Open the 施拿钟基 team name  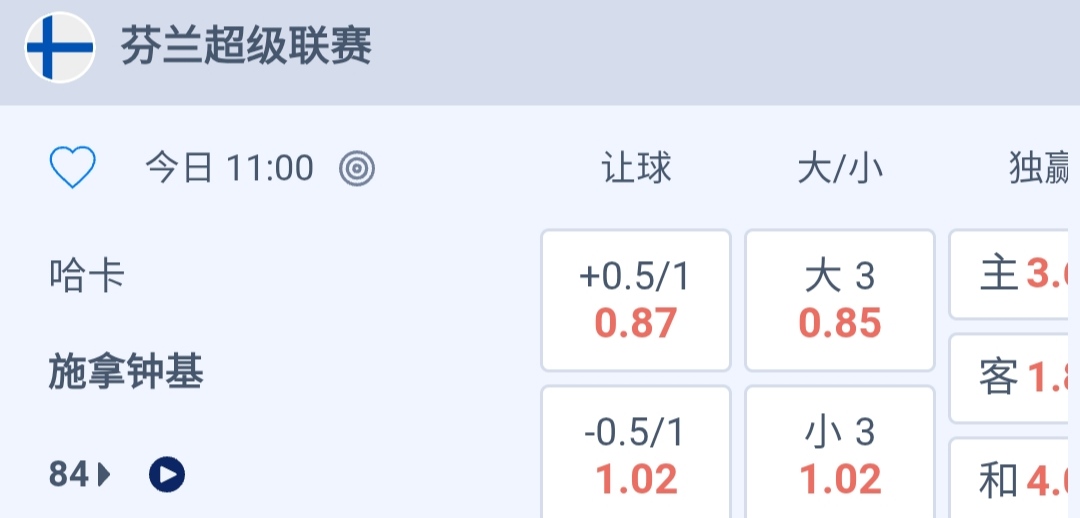[126, 373]
